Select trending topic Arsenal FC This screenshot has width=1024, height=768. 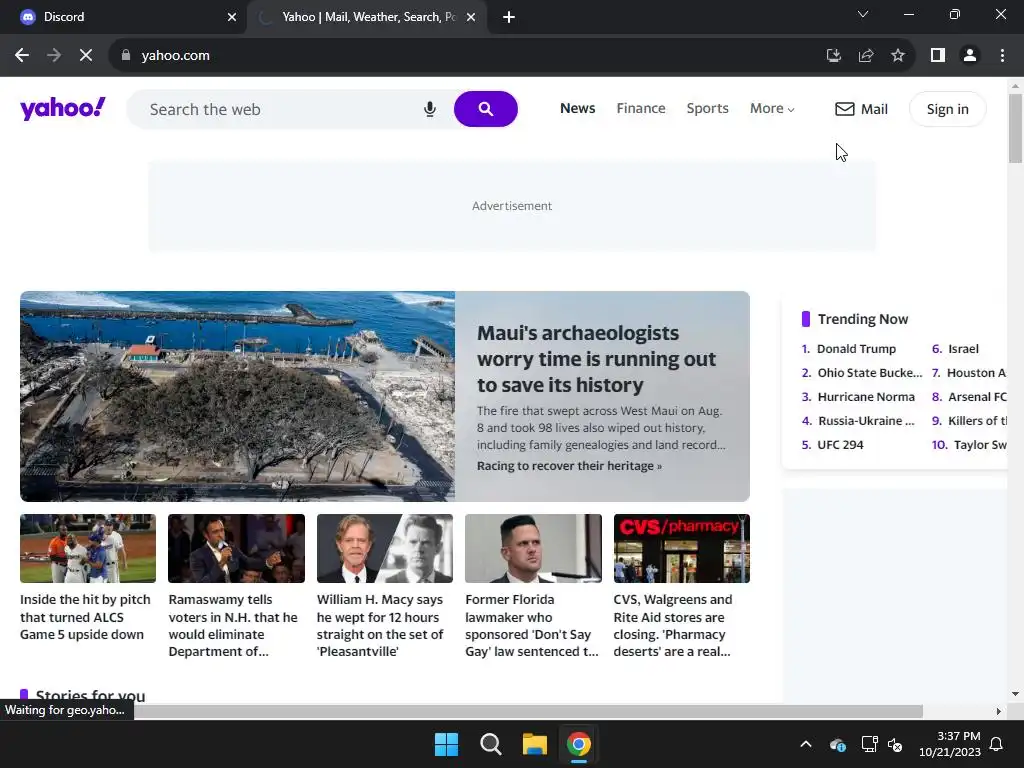click(977, 397)
